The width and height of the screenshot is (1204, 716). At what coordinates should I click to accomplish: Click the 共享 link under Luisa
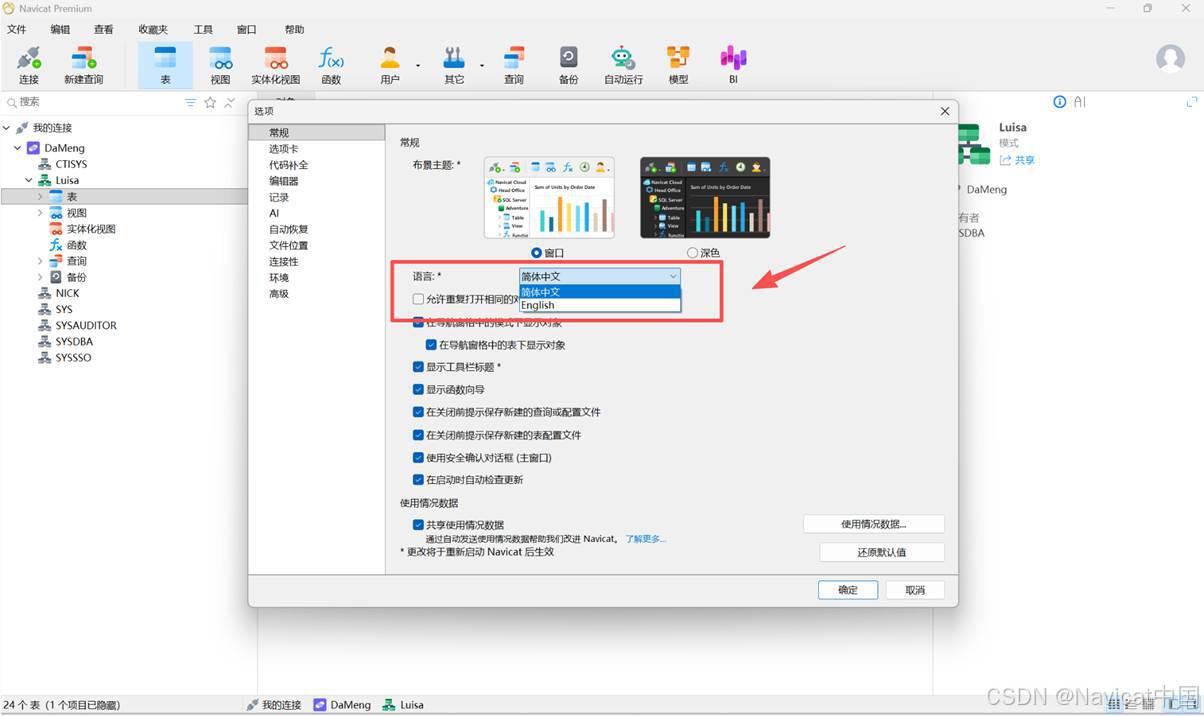pyautogui.click(x=1017, y=160)
